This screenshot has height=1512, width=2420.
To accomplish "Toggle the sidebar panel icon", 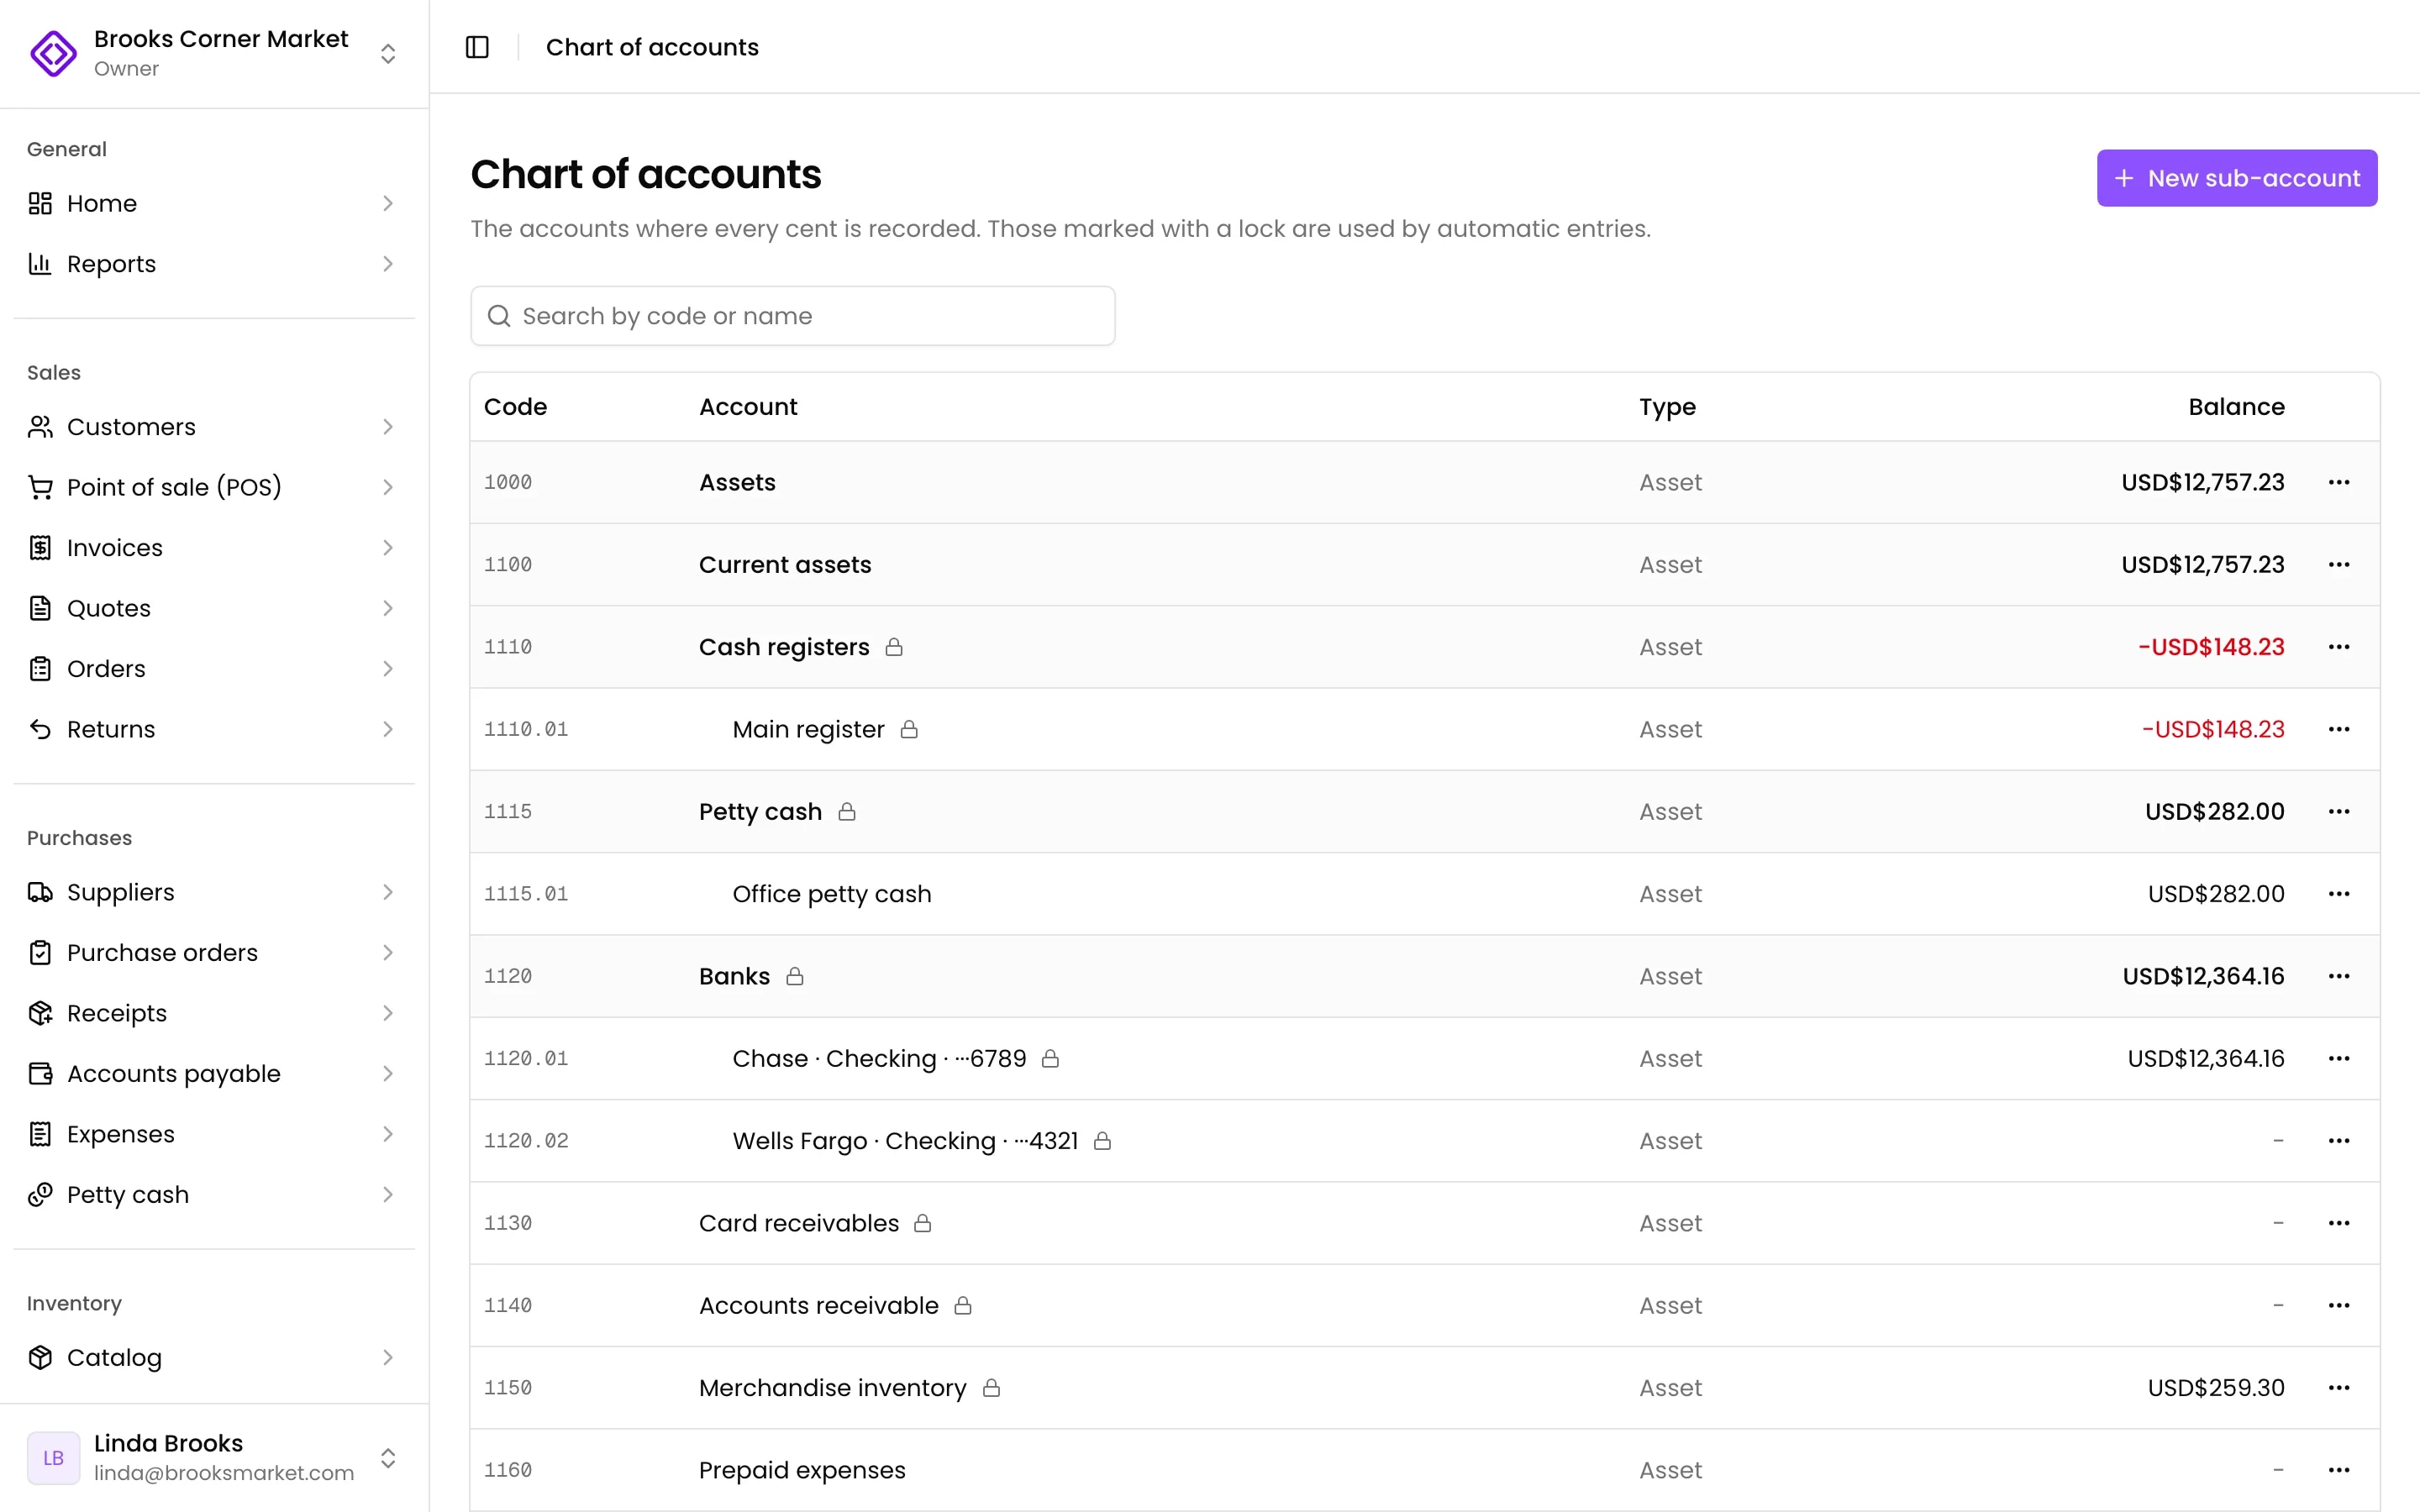I will click(x=477, y=47).
